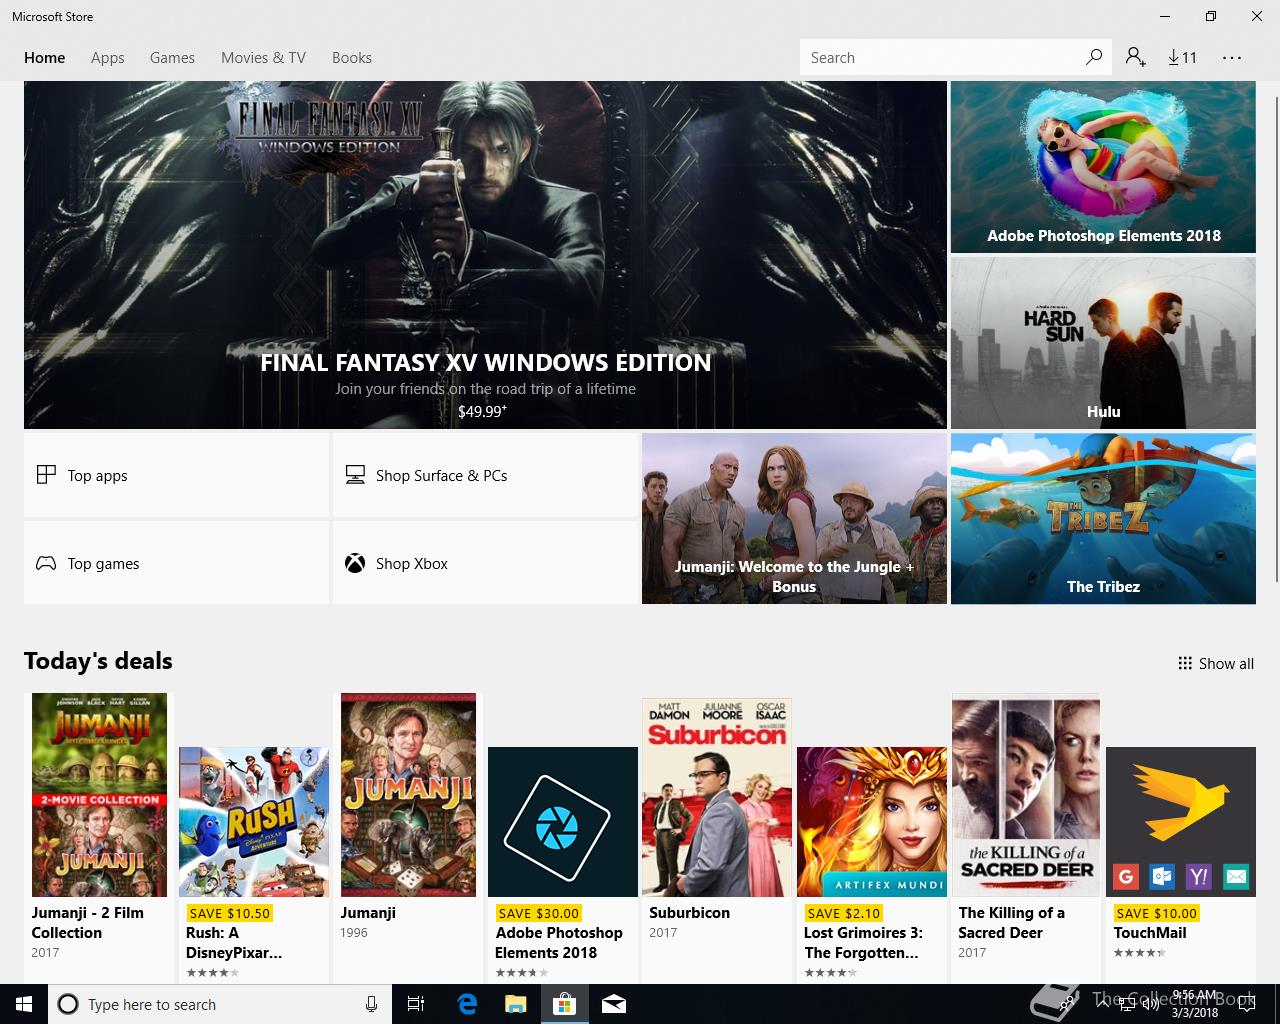Open the Mail app from the taskbar
The height and width of the screenshot is (1024, 1280).
(614, 1004)
